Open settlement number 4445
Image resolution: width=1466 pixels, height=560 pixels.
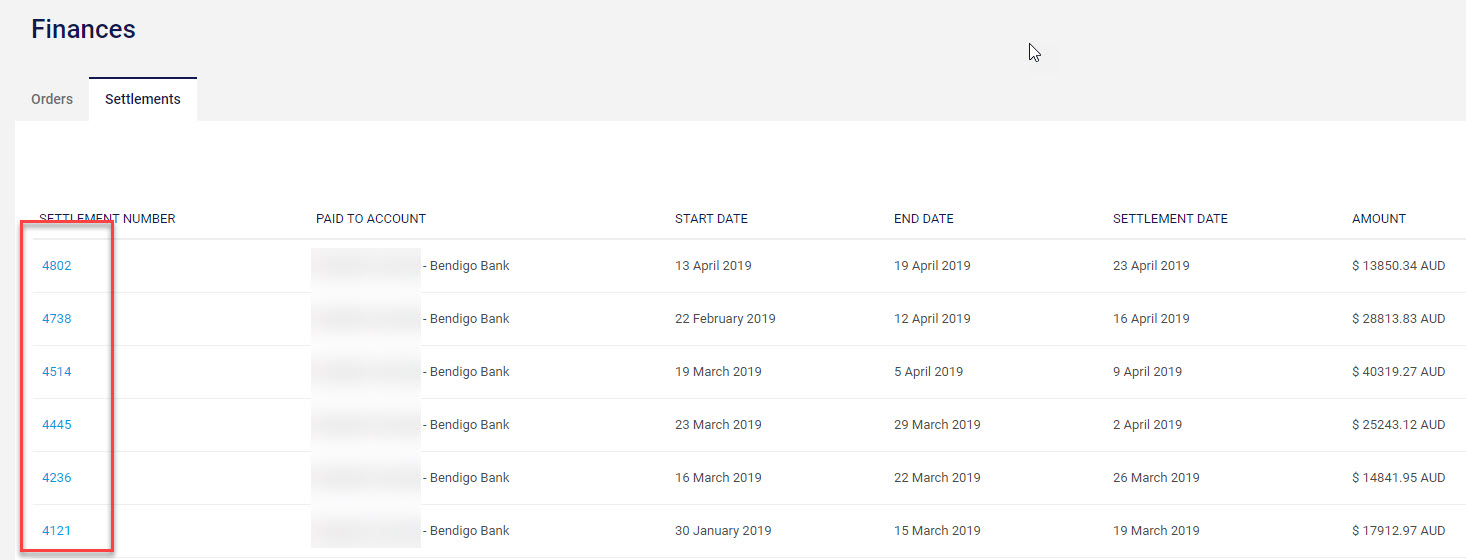click(x=57, y=425)
